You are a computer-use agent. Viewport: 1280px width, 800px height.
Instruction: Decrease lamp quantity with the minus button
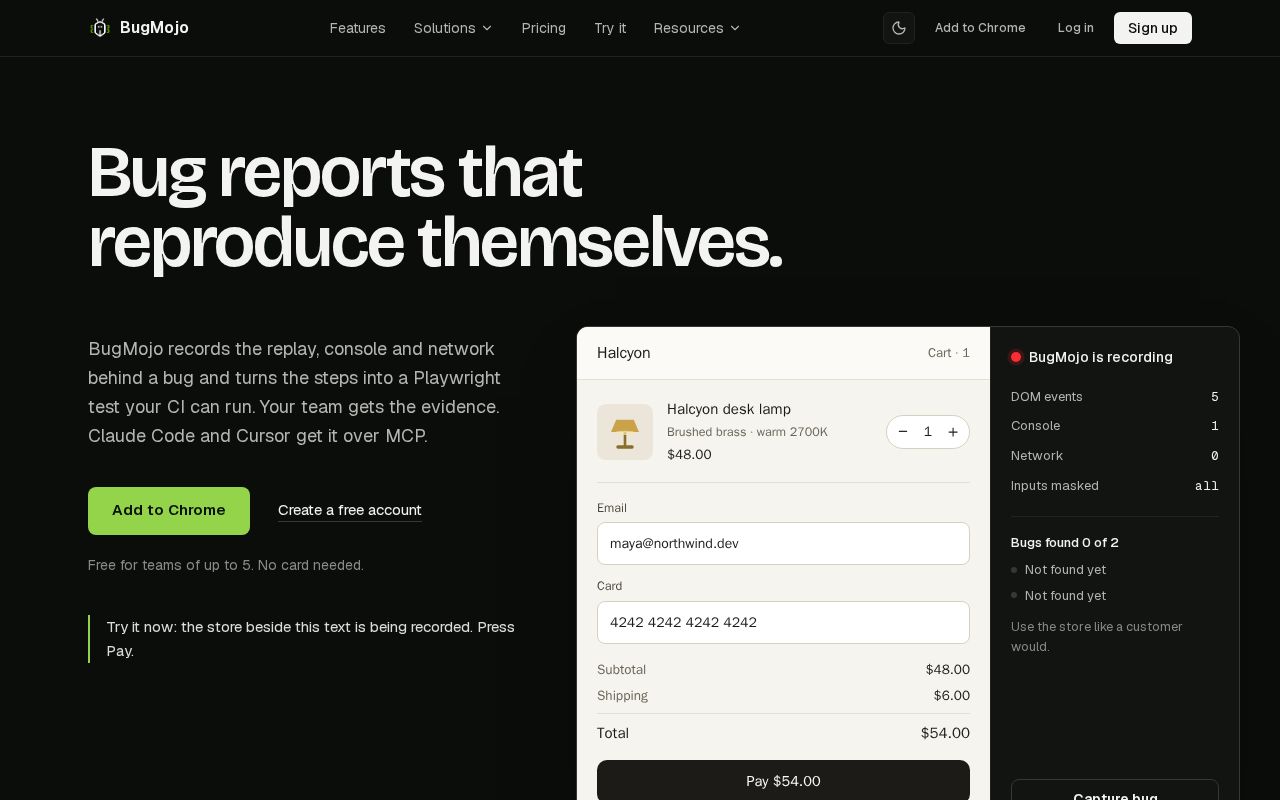click(903, 432)
